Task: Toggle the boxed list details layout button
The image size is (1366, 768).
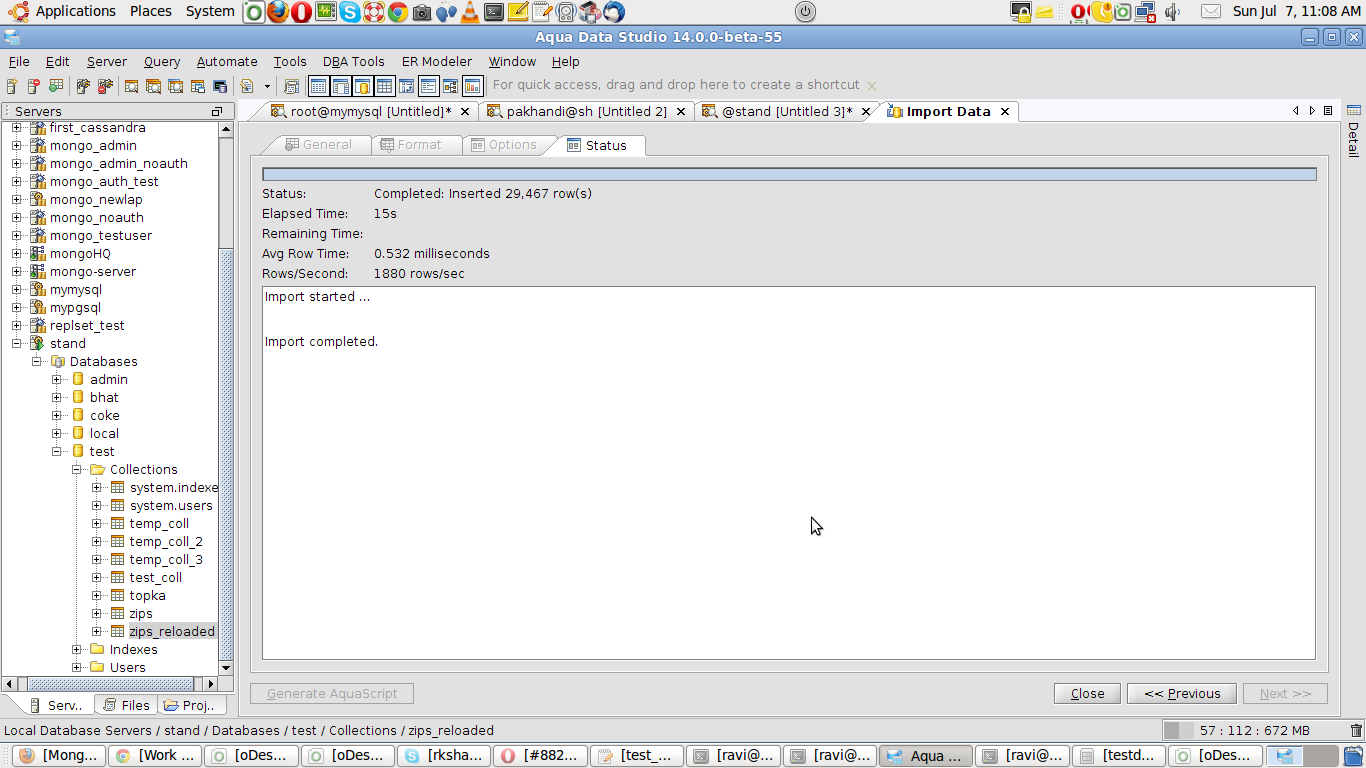Action: 428,86
